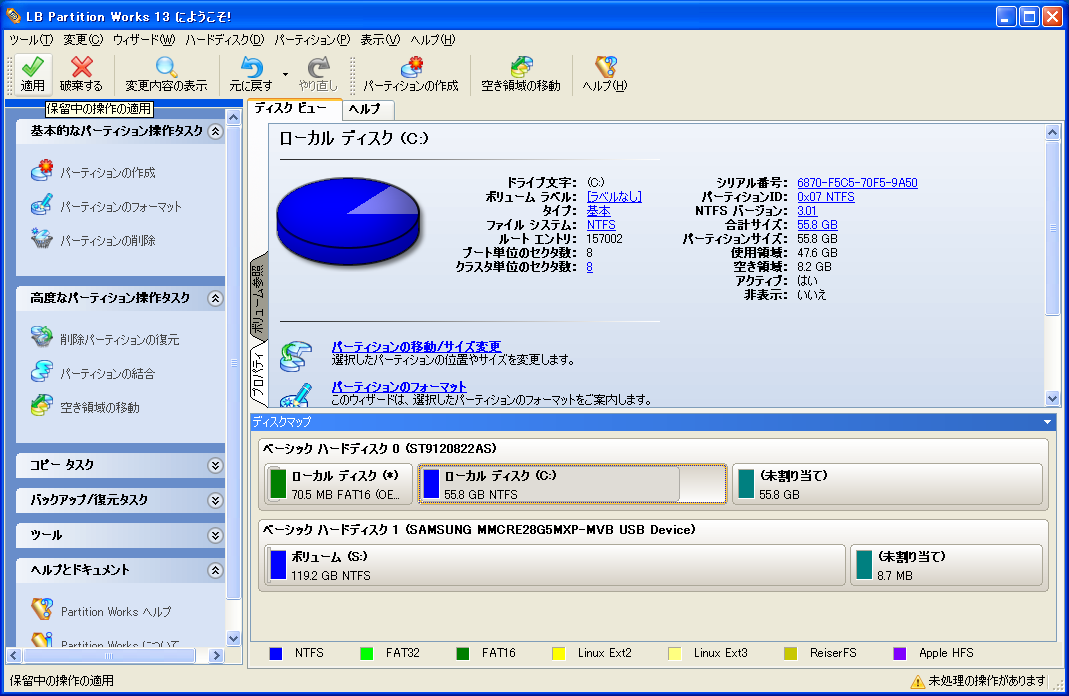Image resolution: width=1069 pixels, height=696 pixels.
Task: Click 空き領域の移動 icon in the toolbar
Action: pos(521,68)
